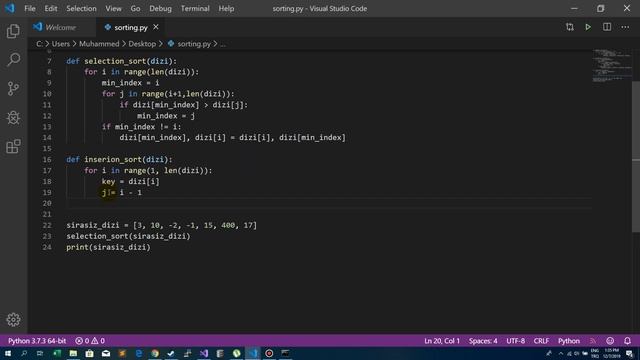This screenshot has width=640, height=360.
Task: Open the Extensions view
Action: pyautogui.click(x=13, y=146)
